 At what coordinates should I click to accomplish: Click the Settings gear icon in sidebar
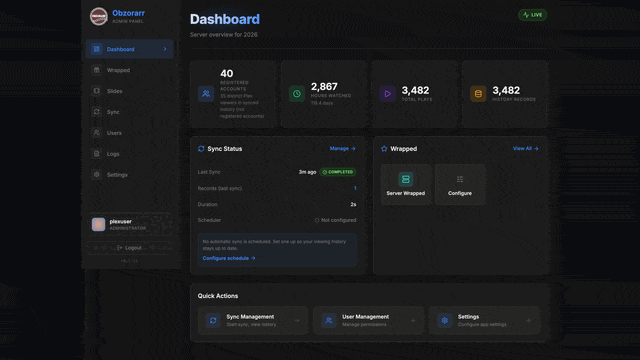(96, 174)
